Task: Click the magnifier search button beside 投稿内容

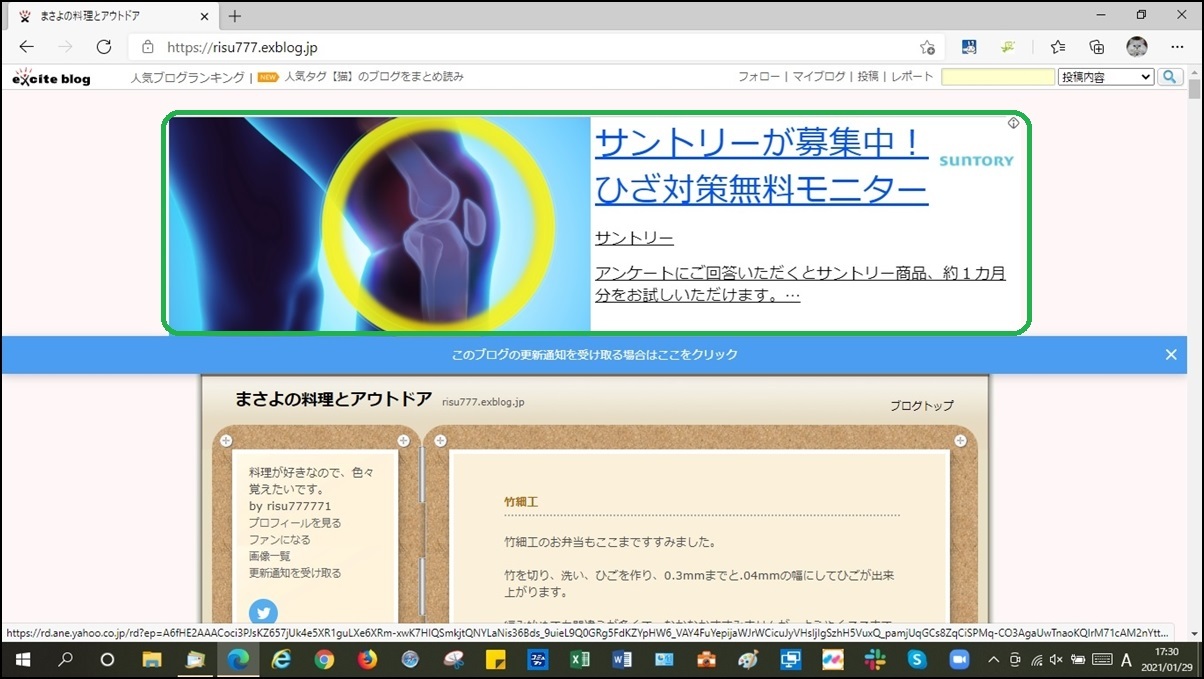Action: (x=1170, y=77)
